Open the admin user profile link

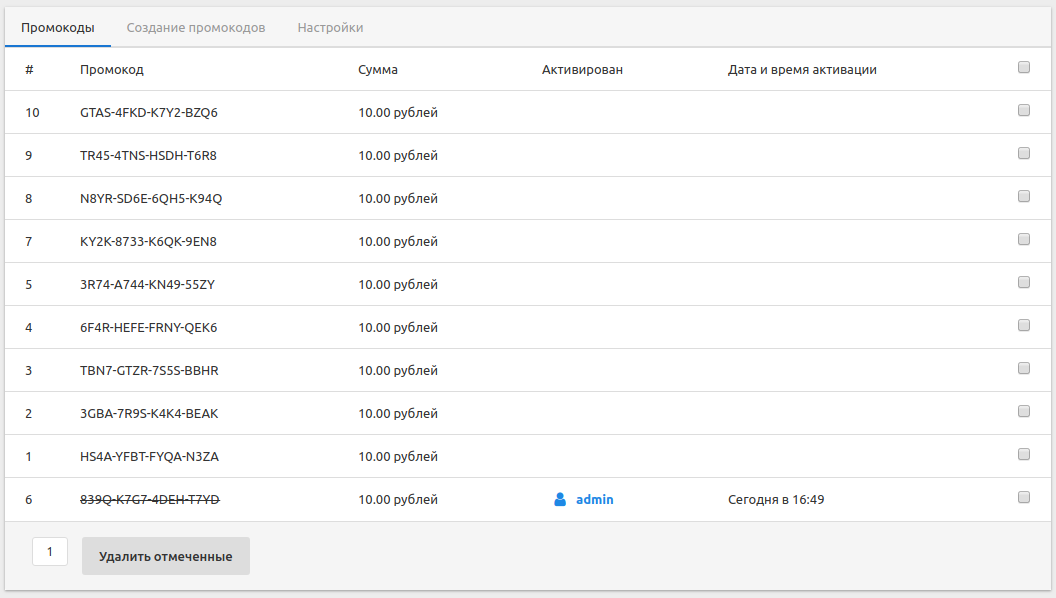point(594,499)
